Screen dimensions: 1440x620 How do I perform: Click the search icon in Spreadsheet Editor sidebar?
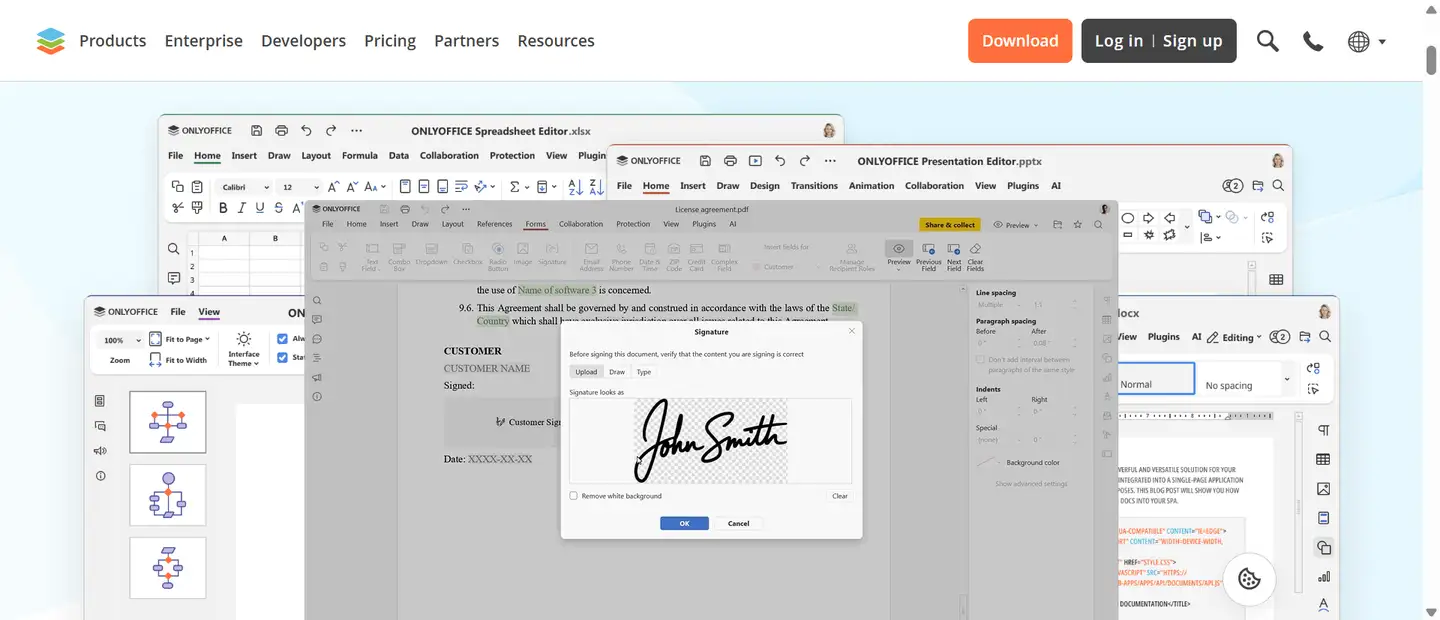point(174,249)
